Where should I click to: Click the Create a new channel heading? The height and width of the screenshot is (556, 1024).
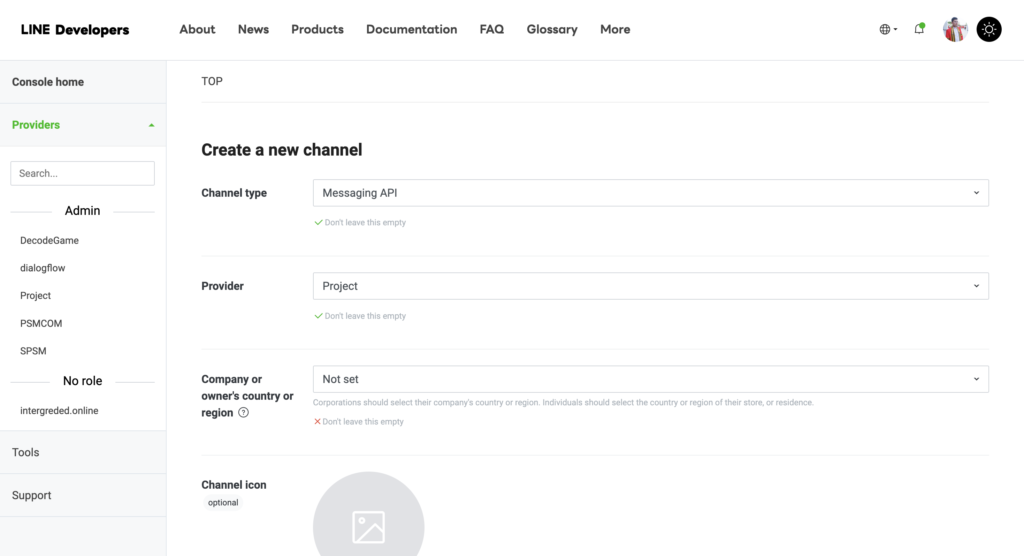coord(281,150)
